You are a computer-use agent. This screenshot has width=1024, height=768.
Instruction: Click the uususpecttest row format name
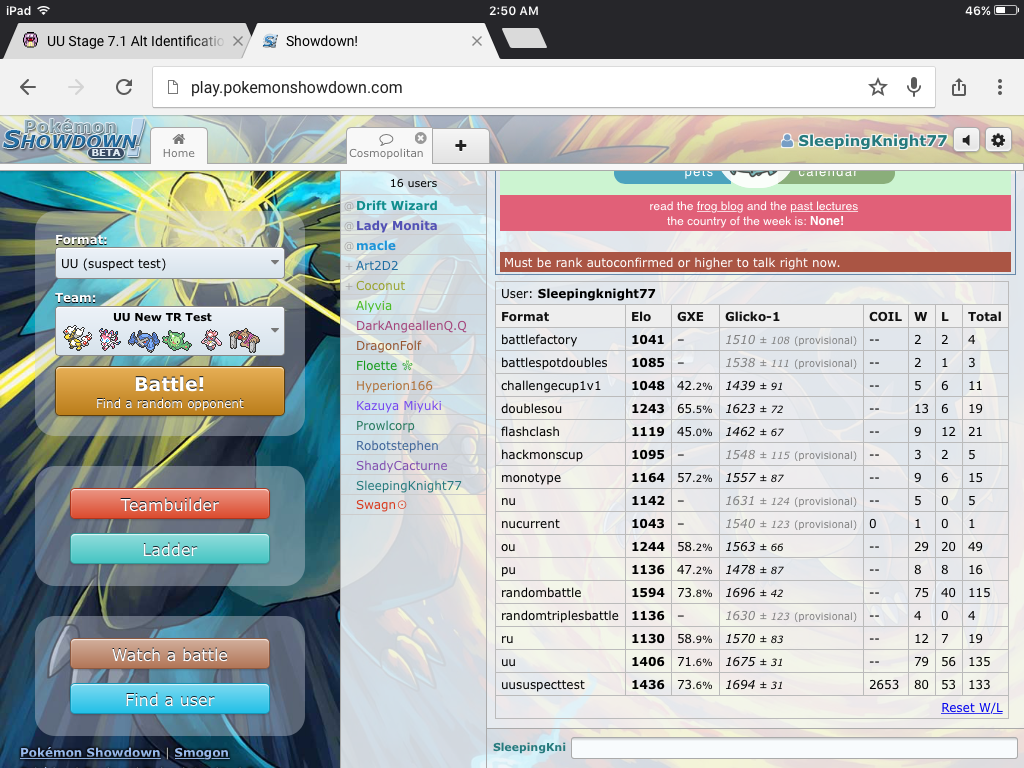pos(543,685)
